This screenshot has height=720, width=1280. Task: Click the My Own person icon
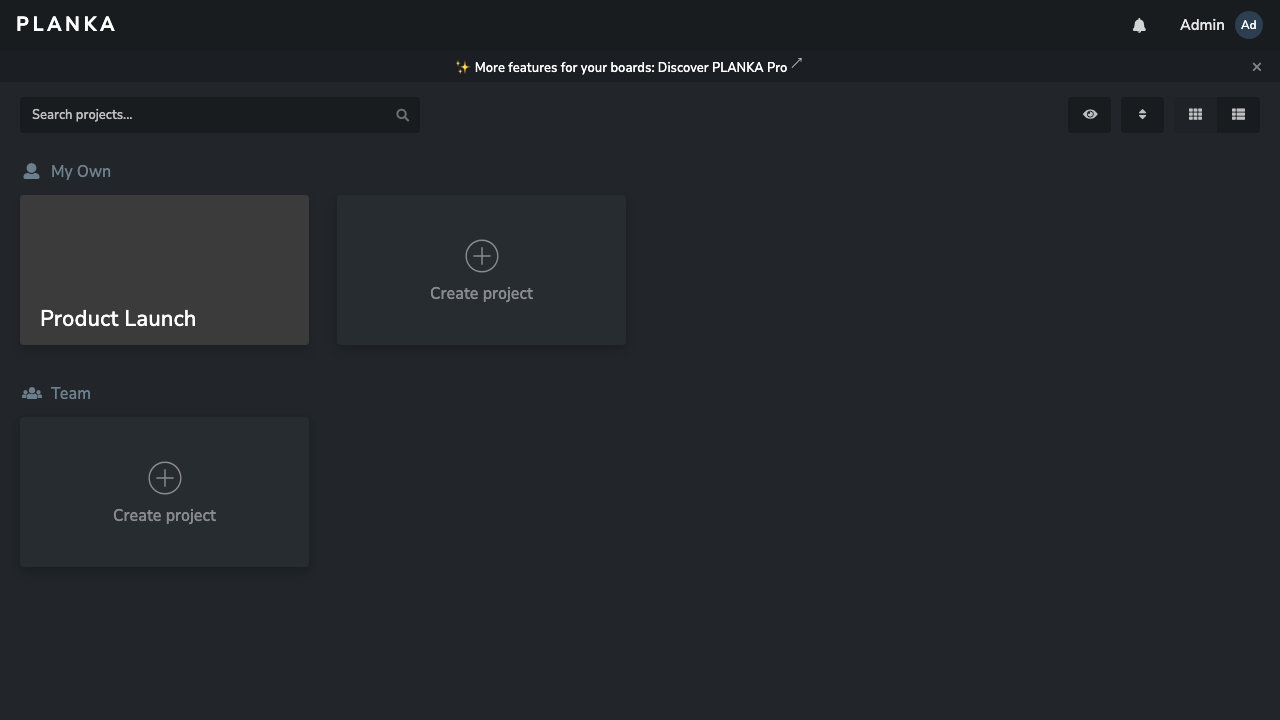(31, 172)
